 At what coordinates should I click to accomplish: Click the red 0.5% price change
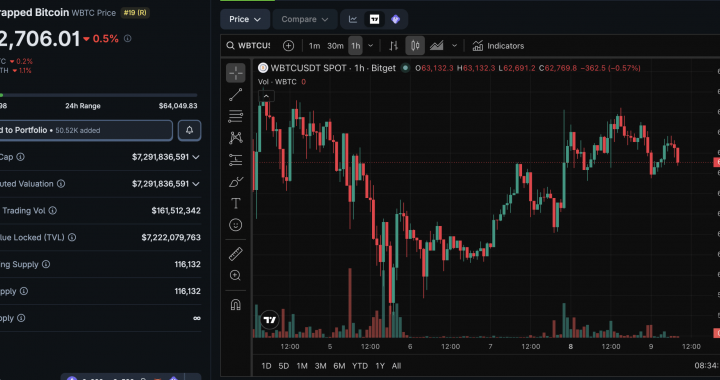(x=101, y=39)
